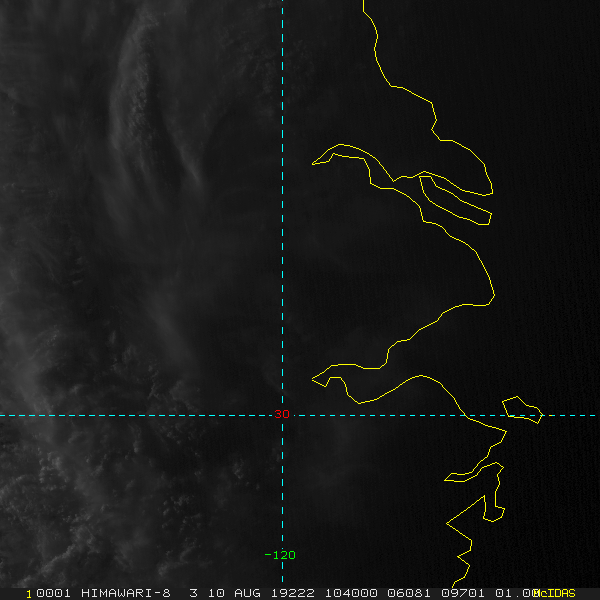This screenshot has width=600, height=600.
Task: Click the 0001 image number text
Action: click(53, 593)
